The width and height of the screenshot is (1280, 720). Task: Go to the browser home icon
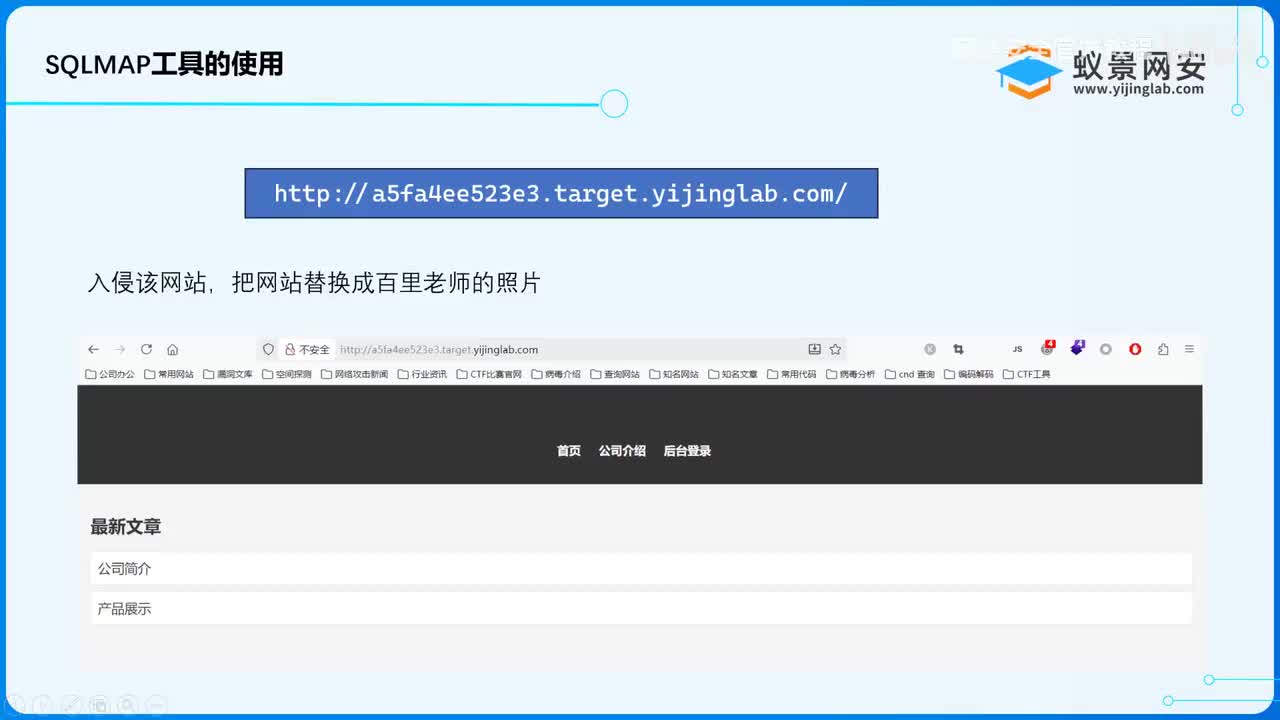[x=172, y=349]
